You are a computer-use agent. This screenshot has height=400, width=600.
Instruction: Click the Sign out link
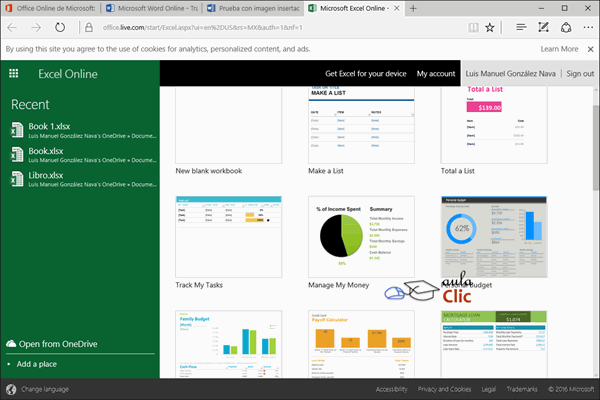tap(580, 74)
